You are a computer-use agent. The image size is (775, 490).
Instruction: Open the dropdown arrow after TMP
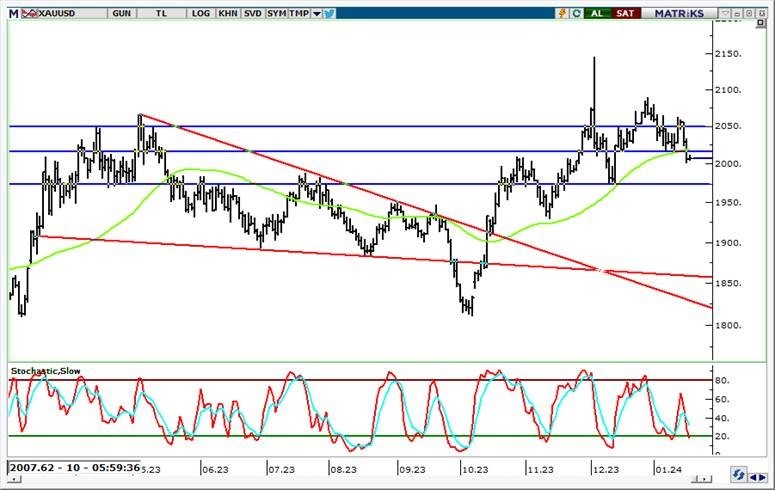point(317,13)
